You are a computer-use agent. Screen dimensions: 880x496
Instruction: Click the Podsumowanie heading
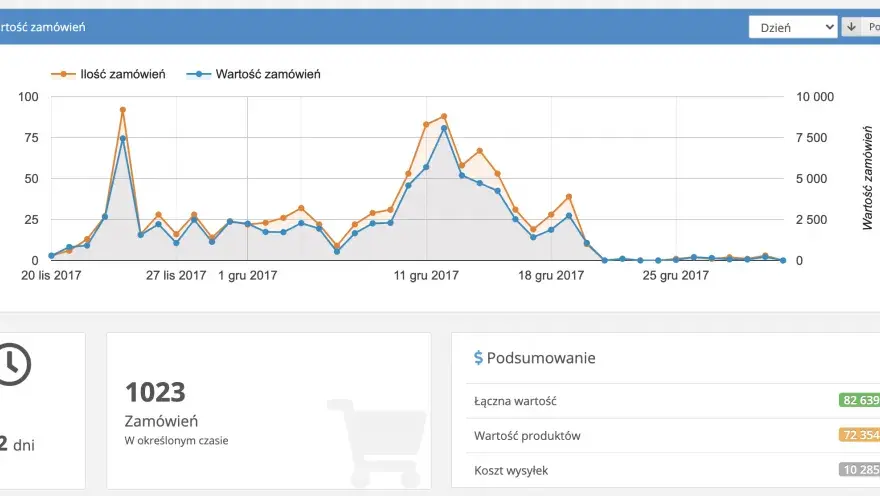click(541, 358)
